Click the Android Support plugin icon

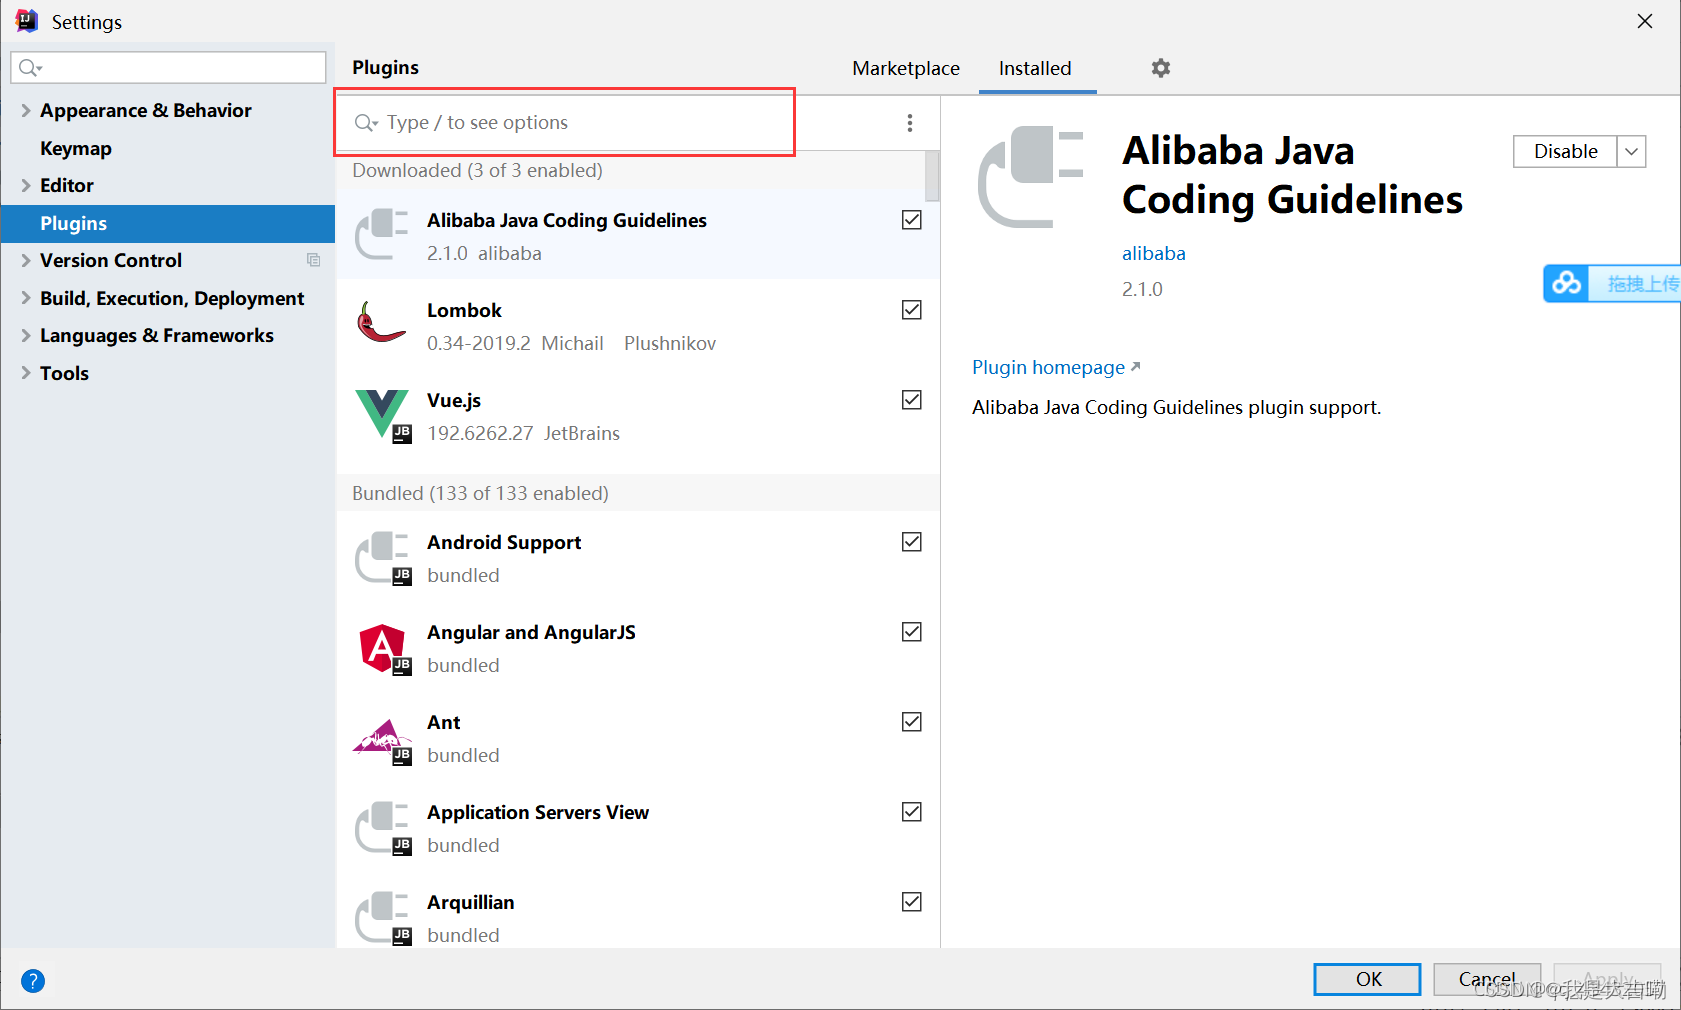[x=381, y=557]
